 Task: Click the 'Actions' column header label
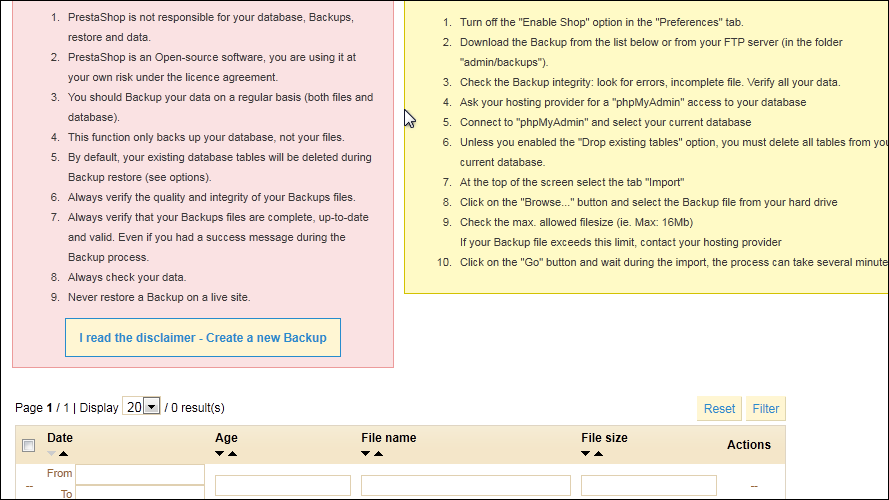(x=748, y=445)
